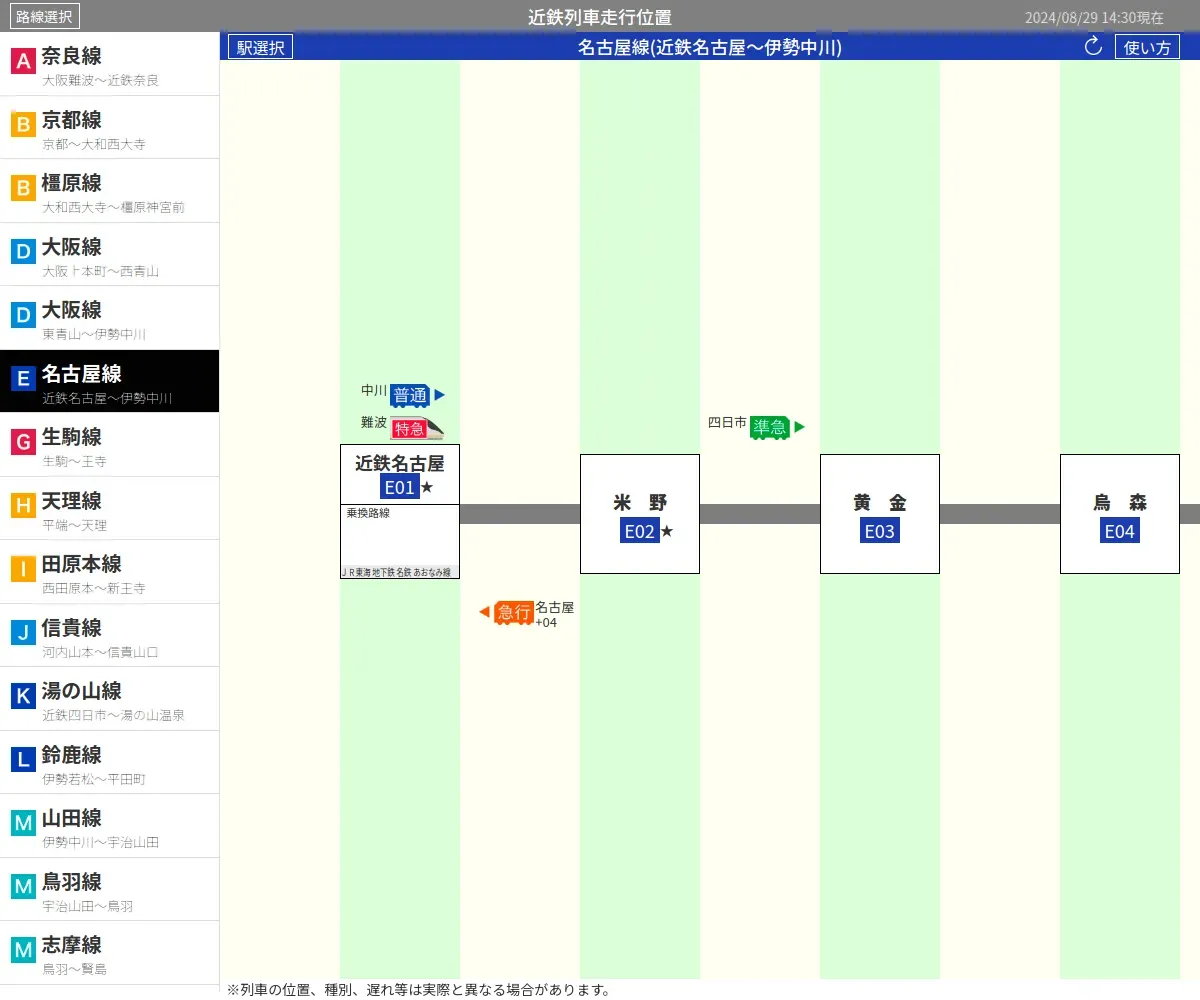Select 湯の山線 in the line list

pyautogui.click(x=109, y=699)
